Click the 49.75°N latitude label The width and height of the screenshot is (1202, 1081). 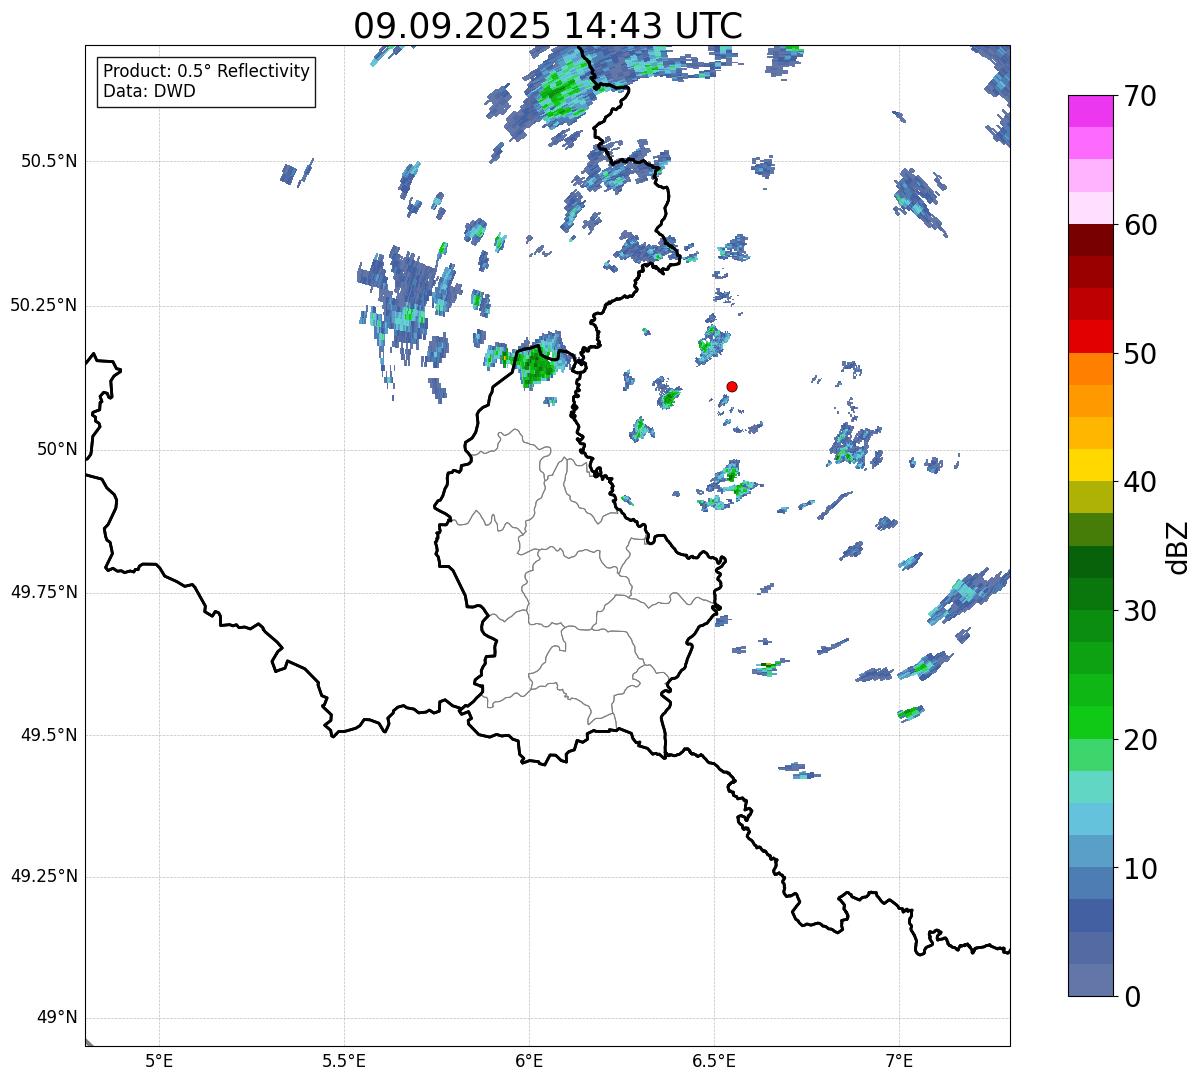click(44, 592)
